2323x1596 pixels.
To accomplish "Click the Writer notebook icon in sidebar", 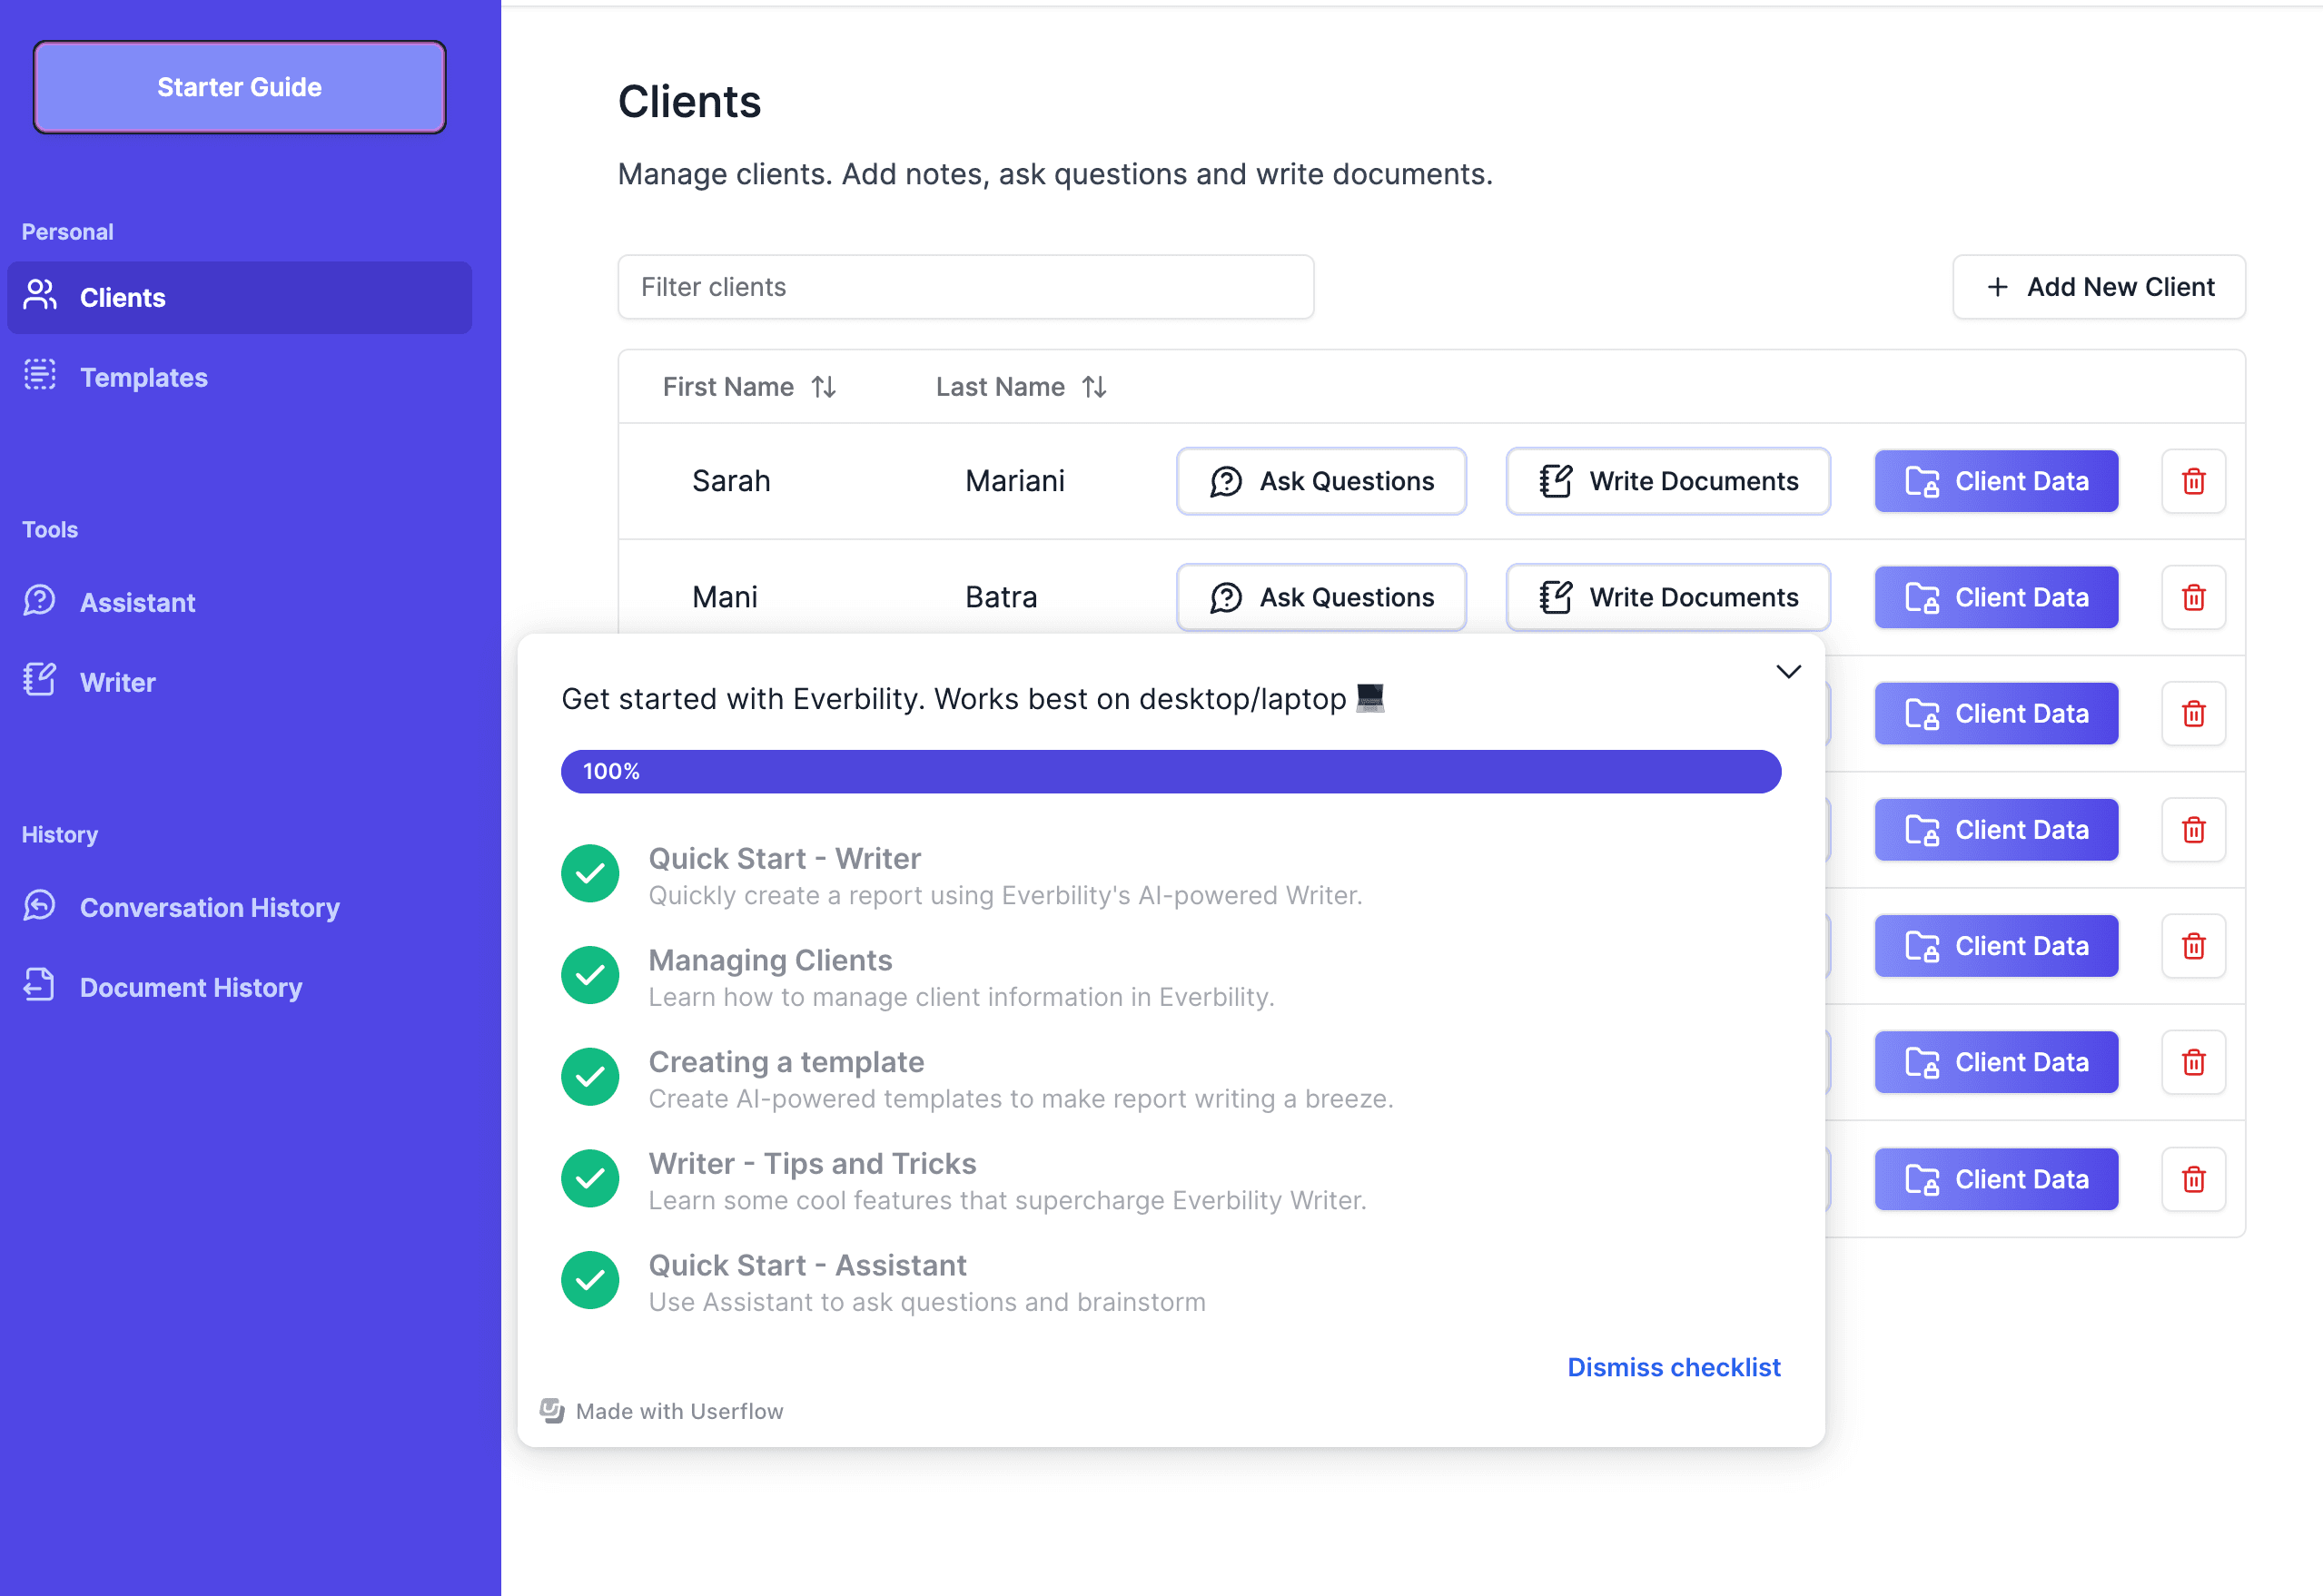I will point(40,681).
